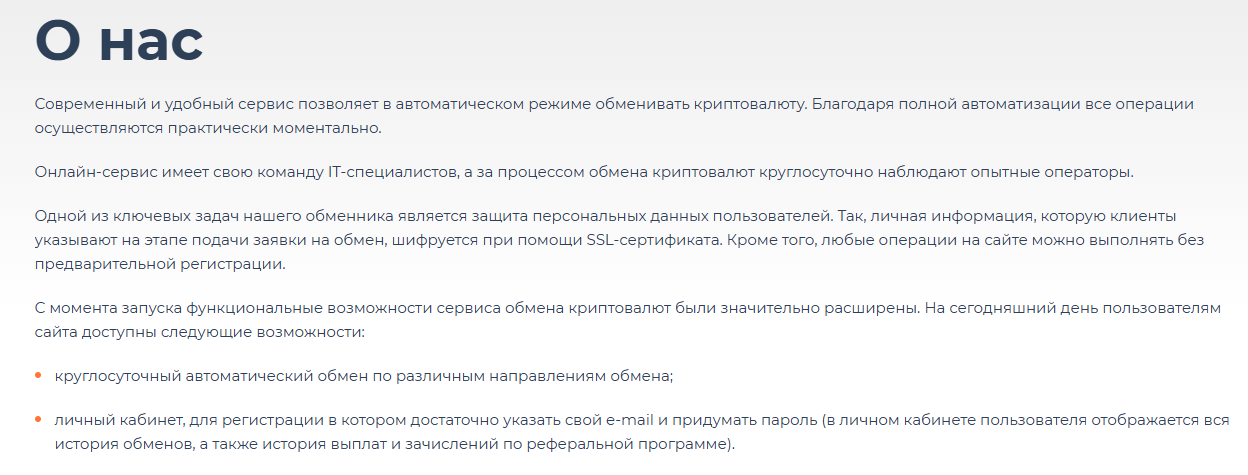Screen dimensions: 1248x475
Task: Click the text 'предварительной регистрации'
Action: (159, 264)
